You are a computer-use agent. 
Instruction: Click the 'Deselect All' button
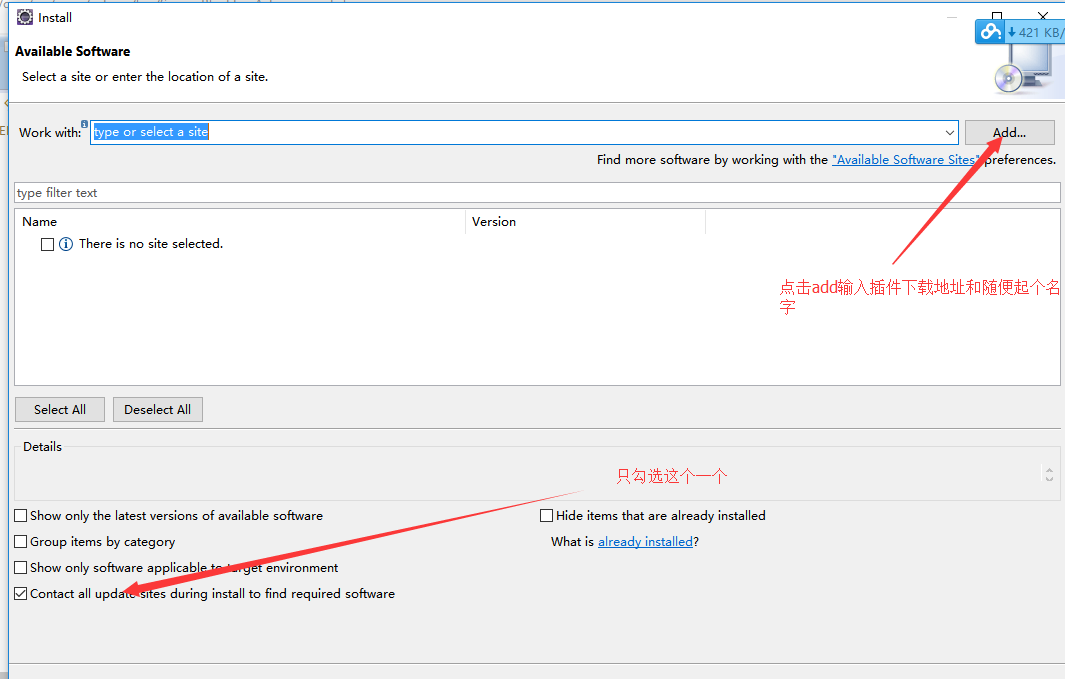(158, 409)
